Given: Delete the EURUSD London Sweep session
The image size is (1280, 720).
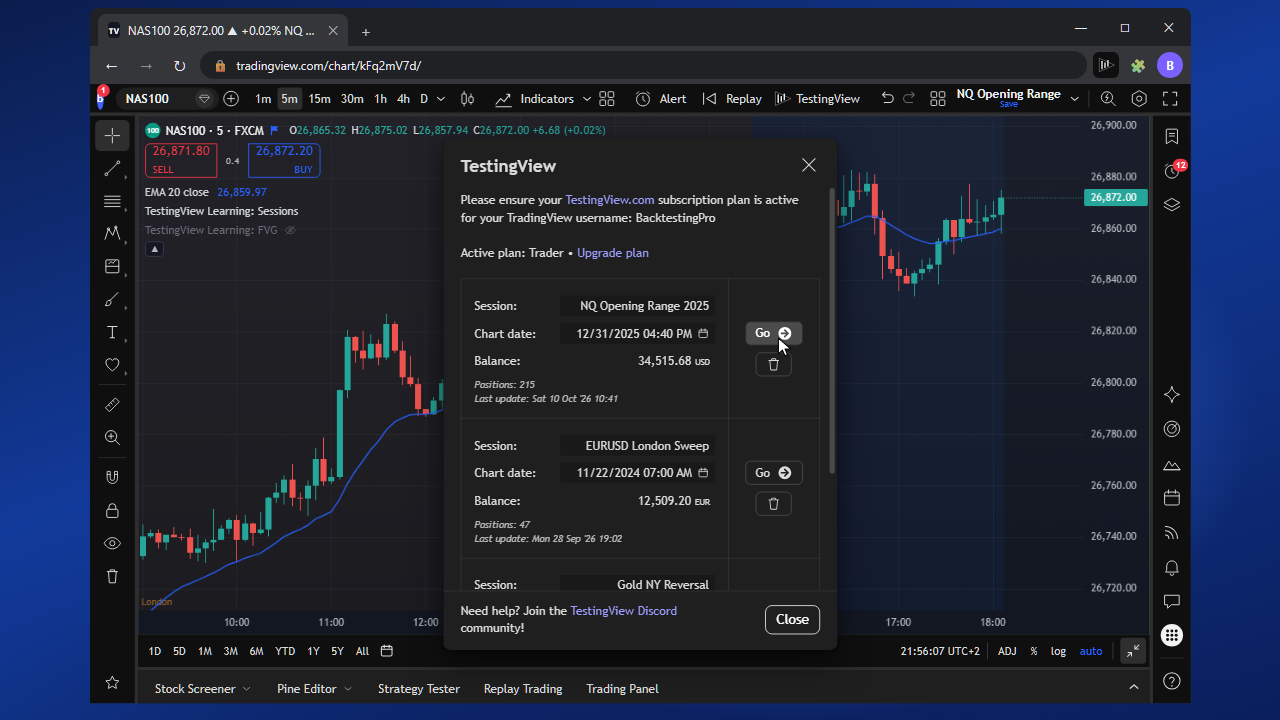Looking at the screenshot, I should (773, 504).
